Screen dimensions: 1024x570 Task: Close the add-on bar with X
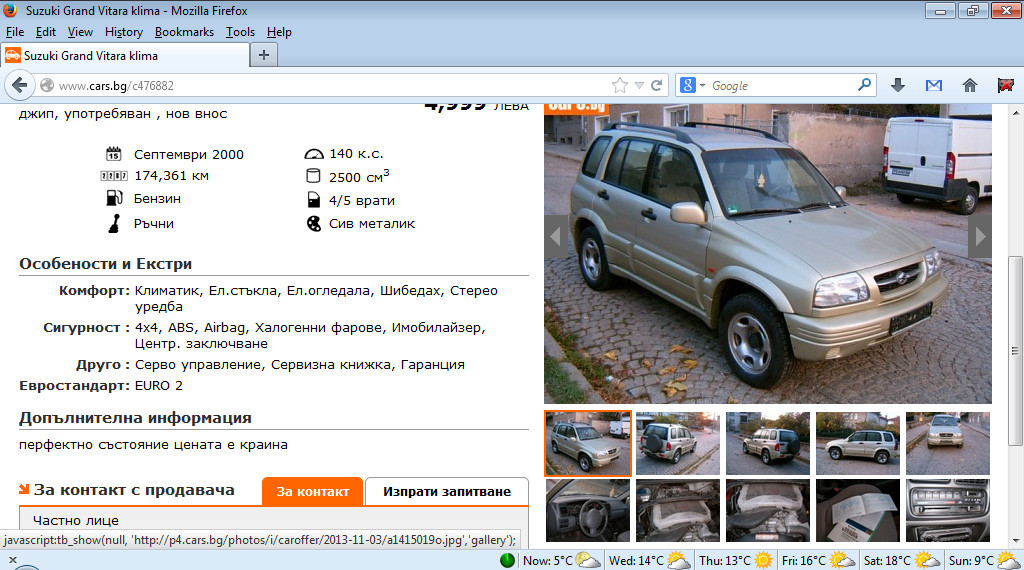[12, 560]
